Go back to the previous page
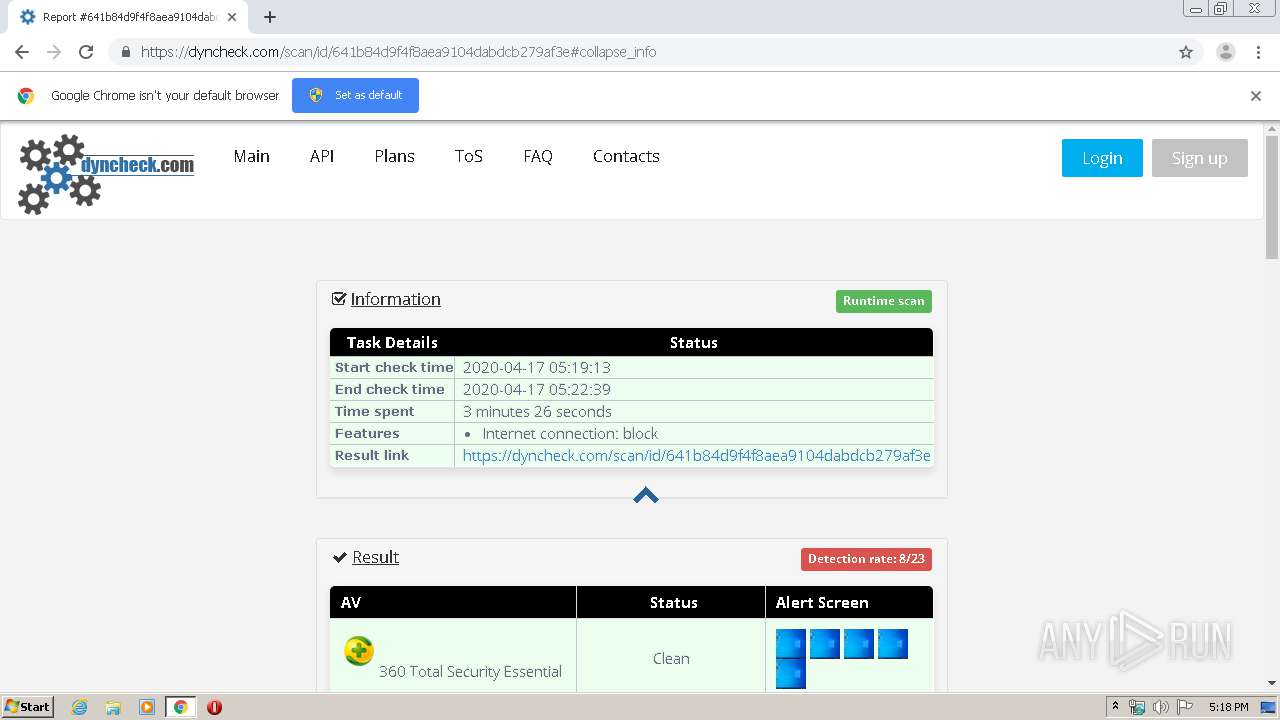This screenshot has height=720, width=1280. [x=22, y=52]
